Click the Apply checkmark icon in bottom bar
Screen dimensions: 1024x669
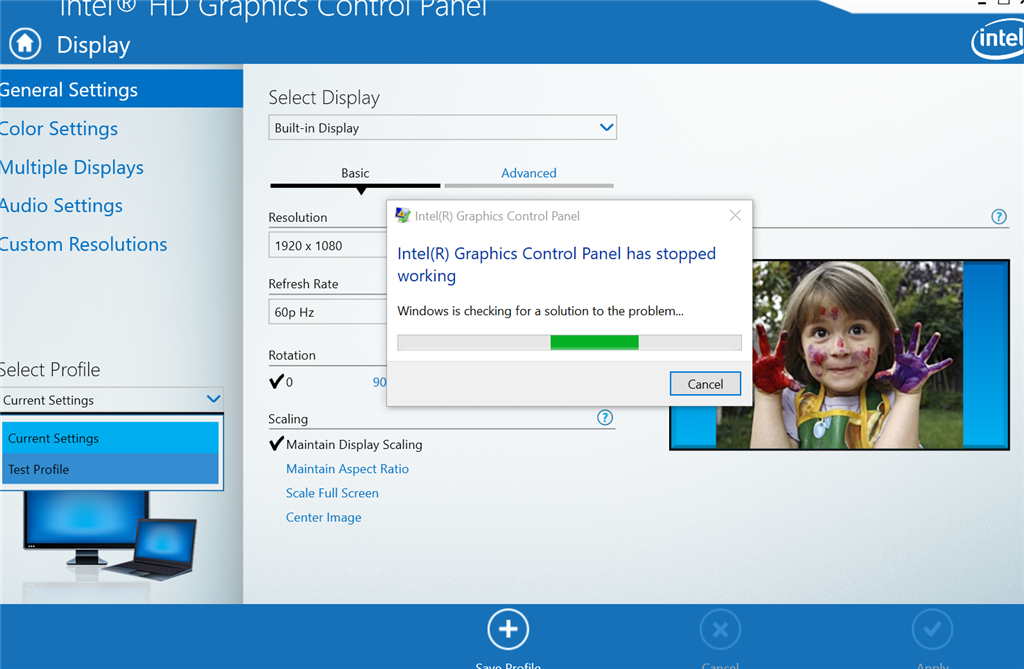point(932,630)
